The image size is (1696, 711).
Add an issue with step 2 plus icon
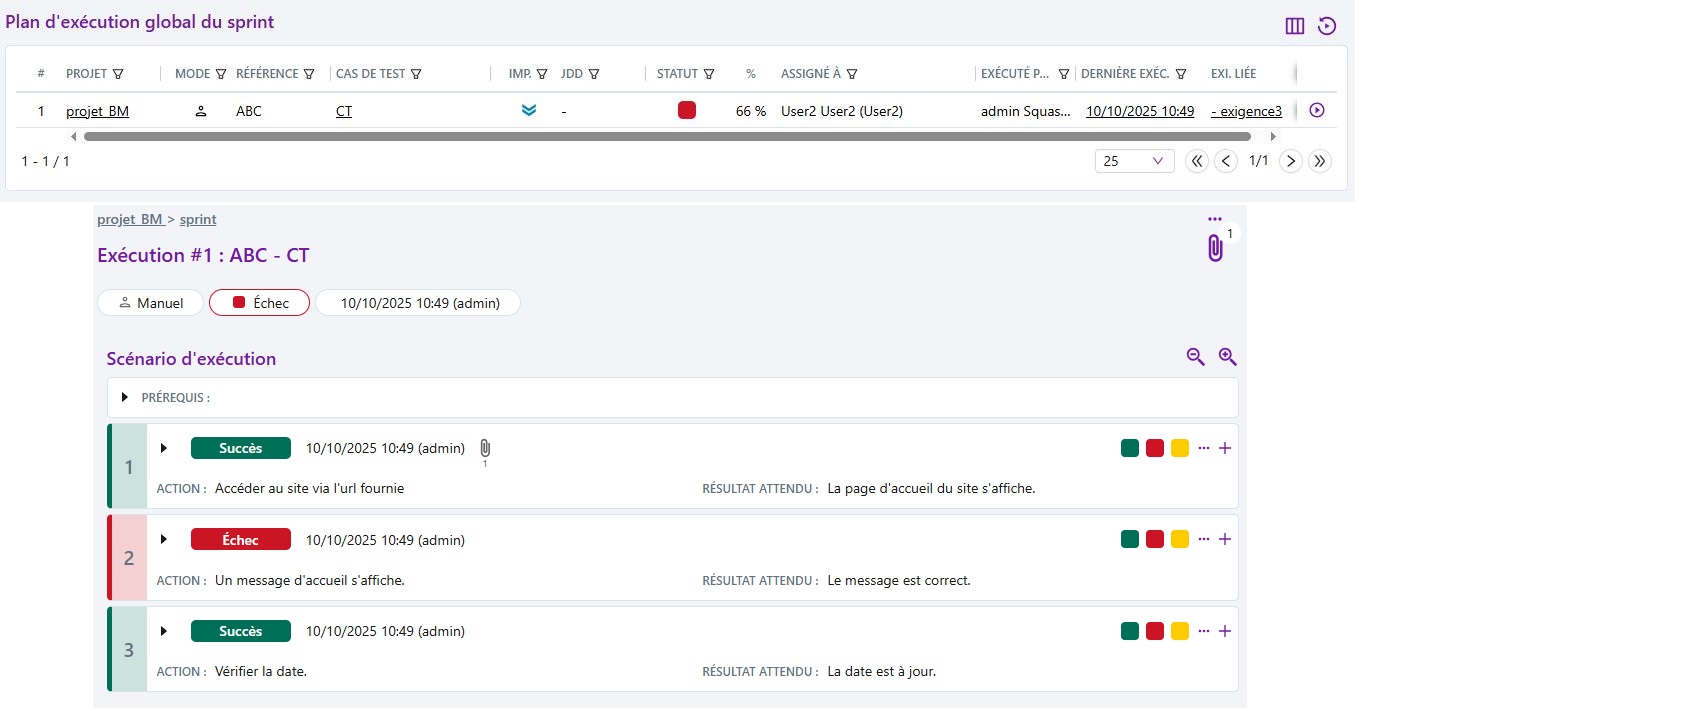1225,540
